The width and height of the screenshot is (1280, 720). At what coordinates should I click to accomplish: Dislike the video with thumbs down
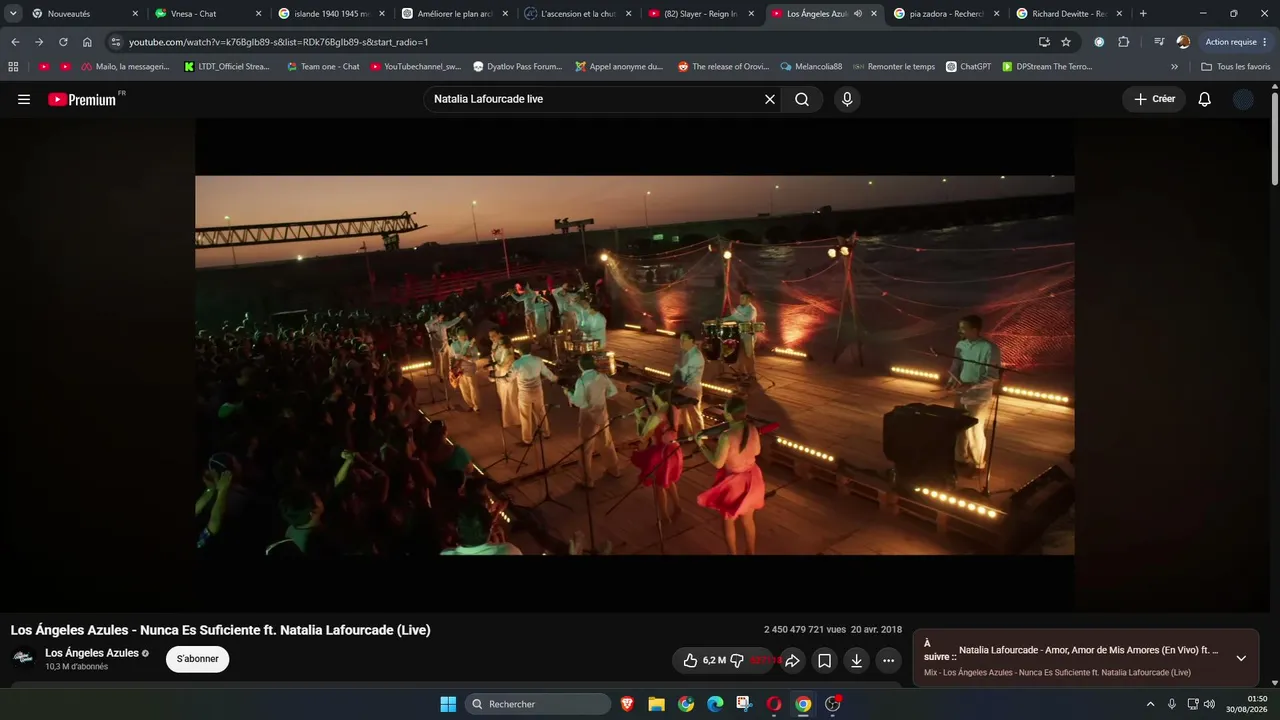(x=737, y=660)
